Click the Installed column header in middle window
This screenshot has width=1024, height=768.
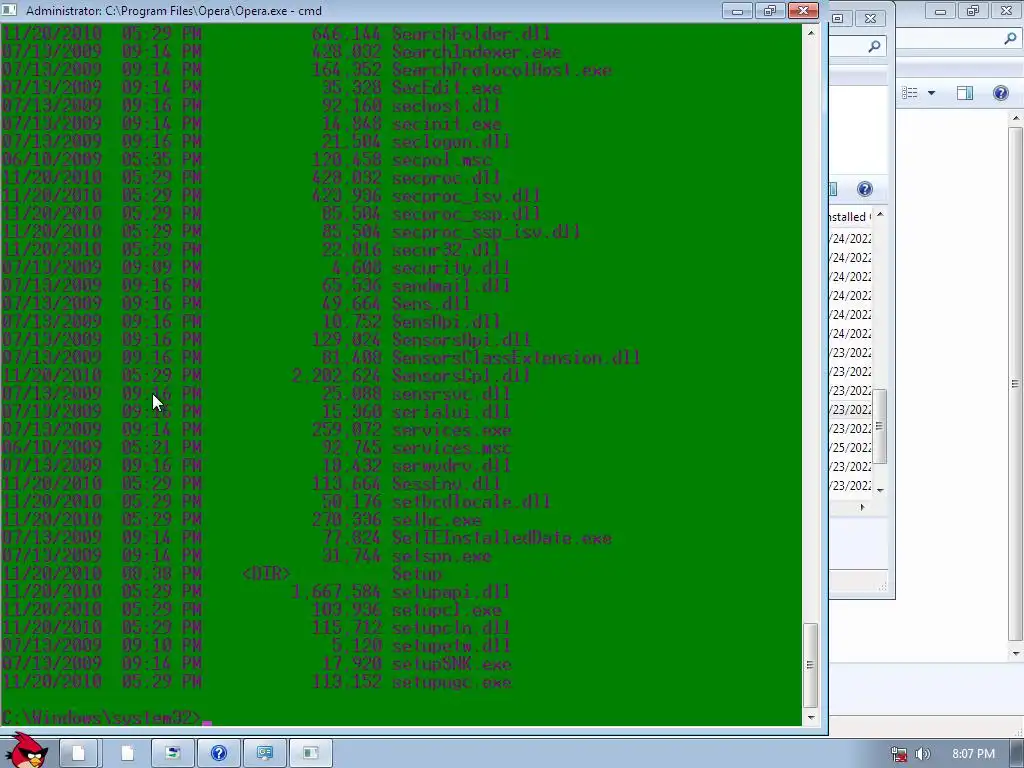[x=849, y=217]
